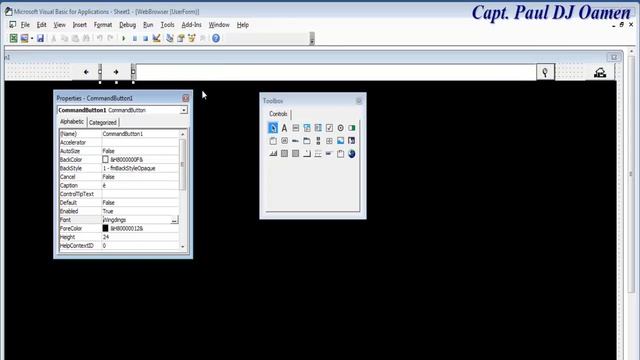This screenshot has height=360, width=640.
Task: Click the View Microsoft Excel toolbar icon
Action: 13,38
